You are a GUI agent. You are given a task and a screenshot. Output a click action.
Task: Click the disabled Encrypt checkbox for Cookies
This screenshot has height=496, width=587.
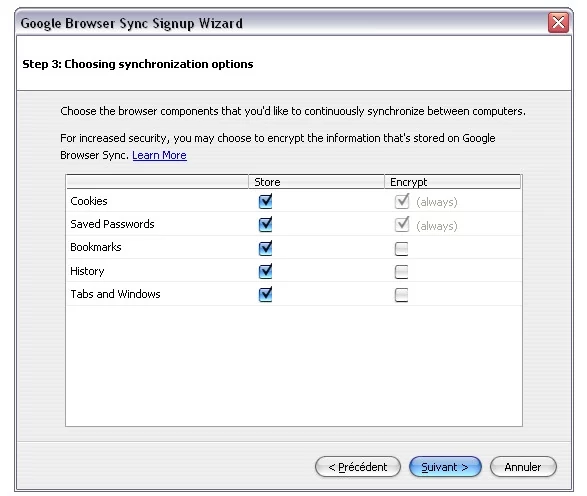402,201
